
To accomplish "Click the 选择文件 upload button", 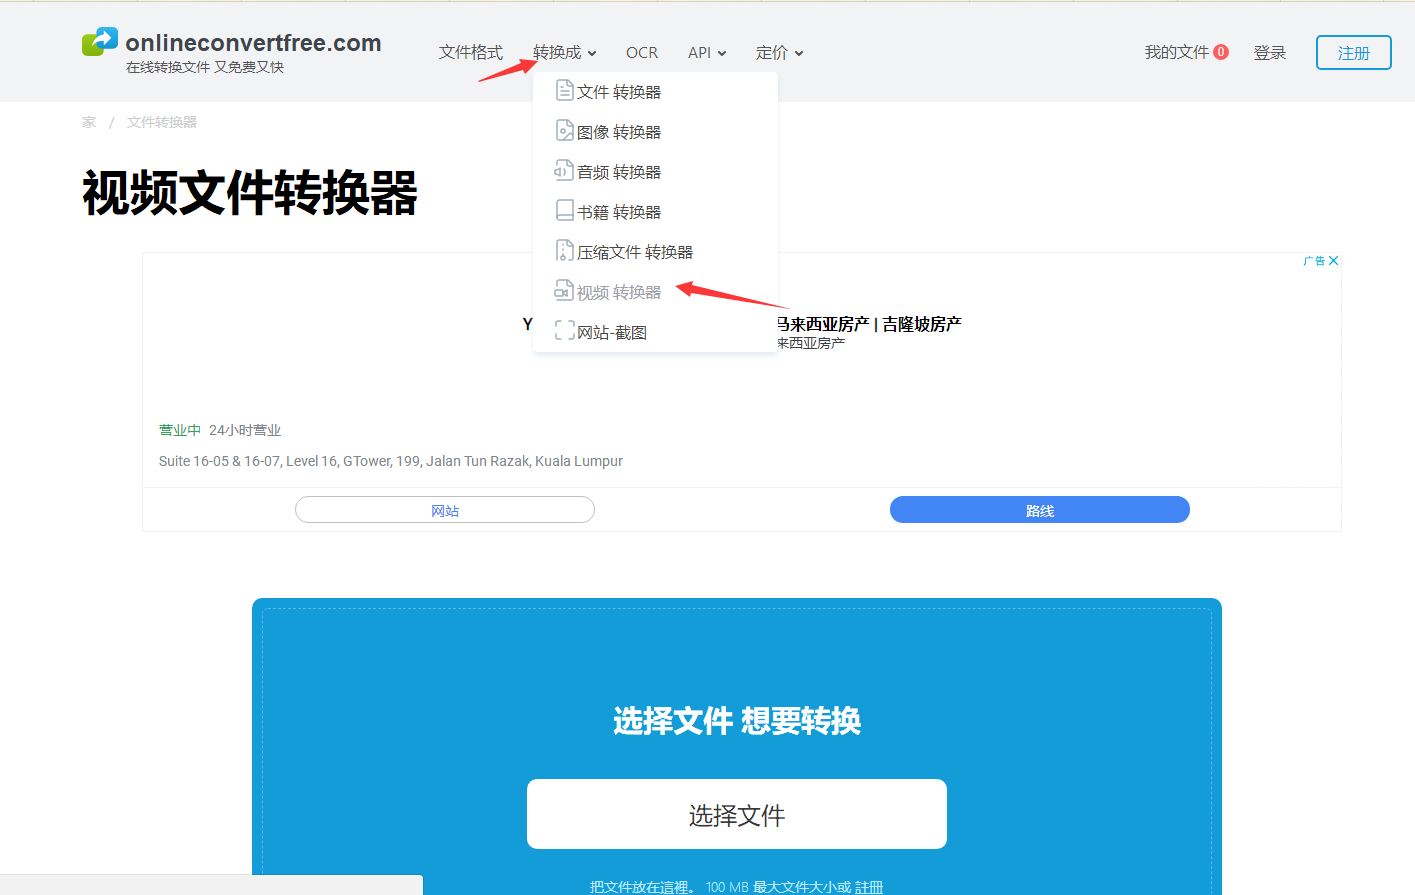I will (x=737, y=814).
